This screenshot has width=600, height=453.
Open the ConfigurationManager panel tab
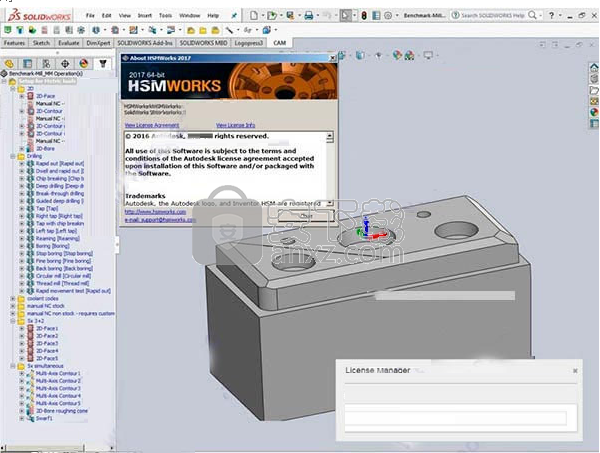pyautogui.click(x=46, y=64)
